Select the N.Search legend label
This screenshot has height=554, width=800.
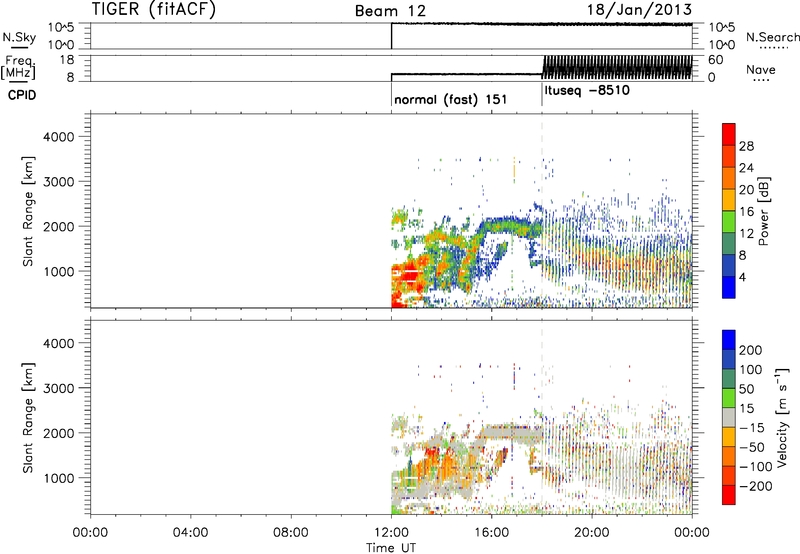click(772, 37)
